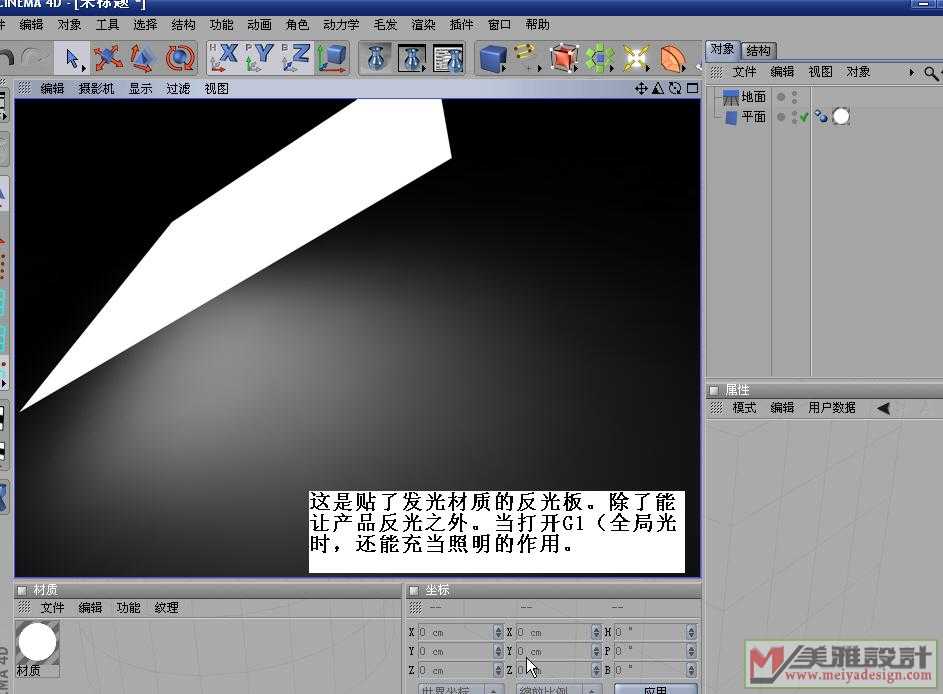Add a Cube primitive object

pos(492,58)
